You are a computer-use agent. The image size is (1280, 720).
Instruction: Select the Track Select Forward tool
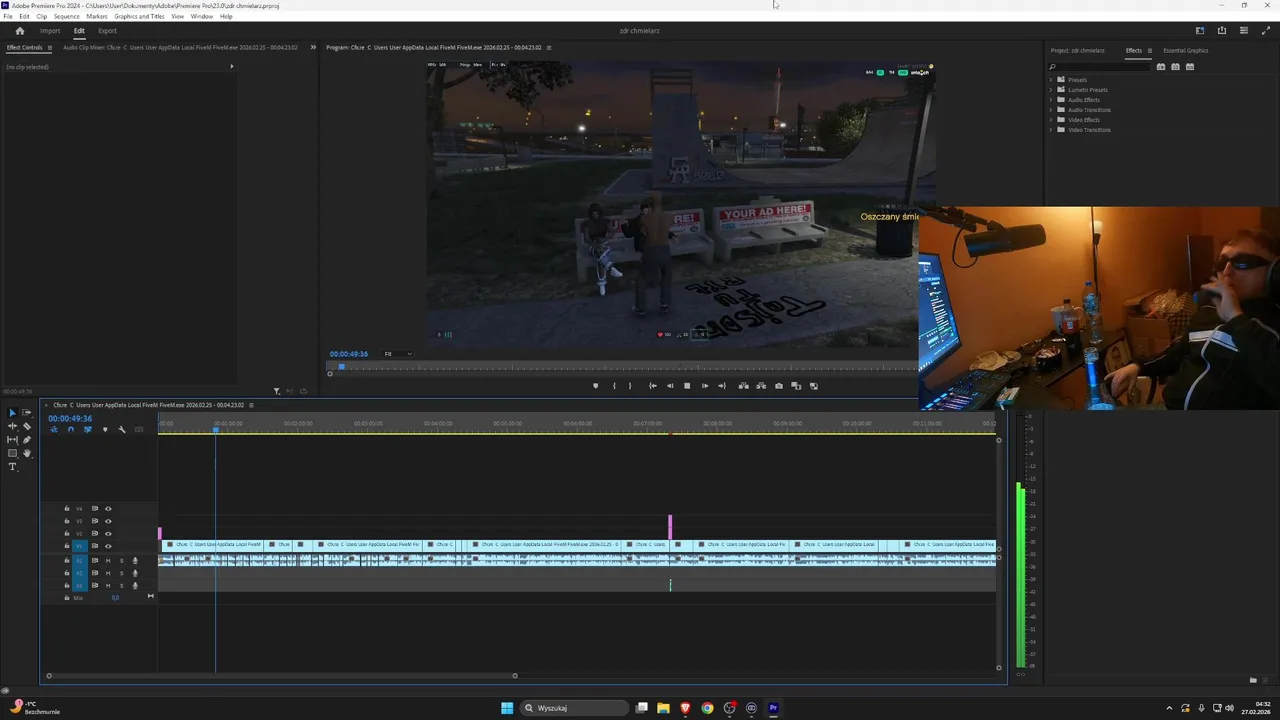(x=27, y=413)
